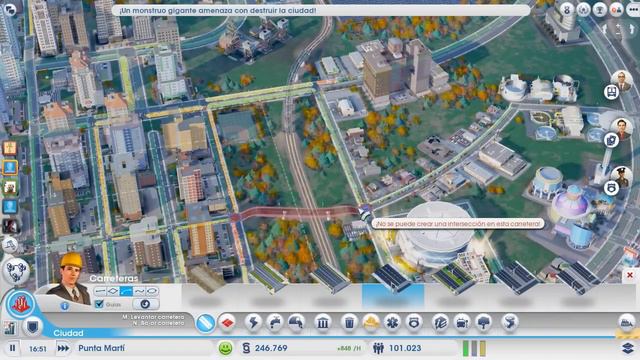
Task: Select the freeform curvy road mode
Action: [139, 291]
